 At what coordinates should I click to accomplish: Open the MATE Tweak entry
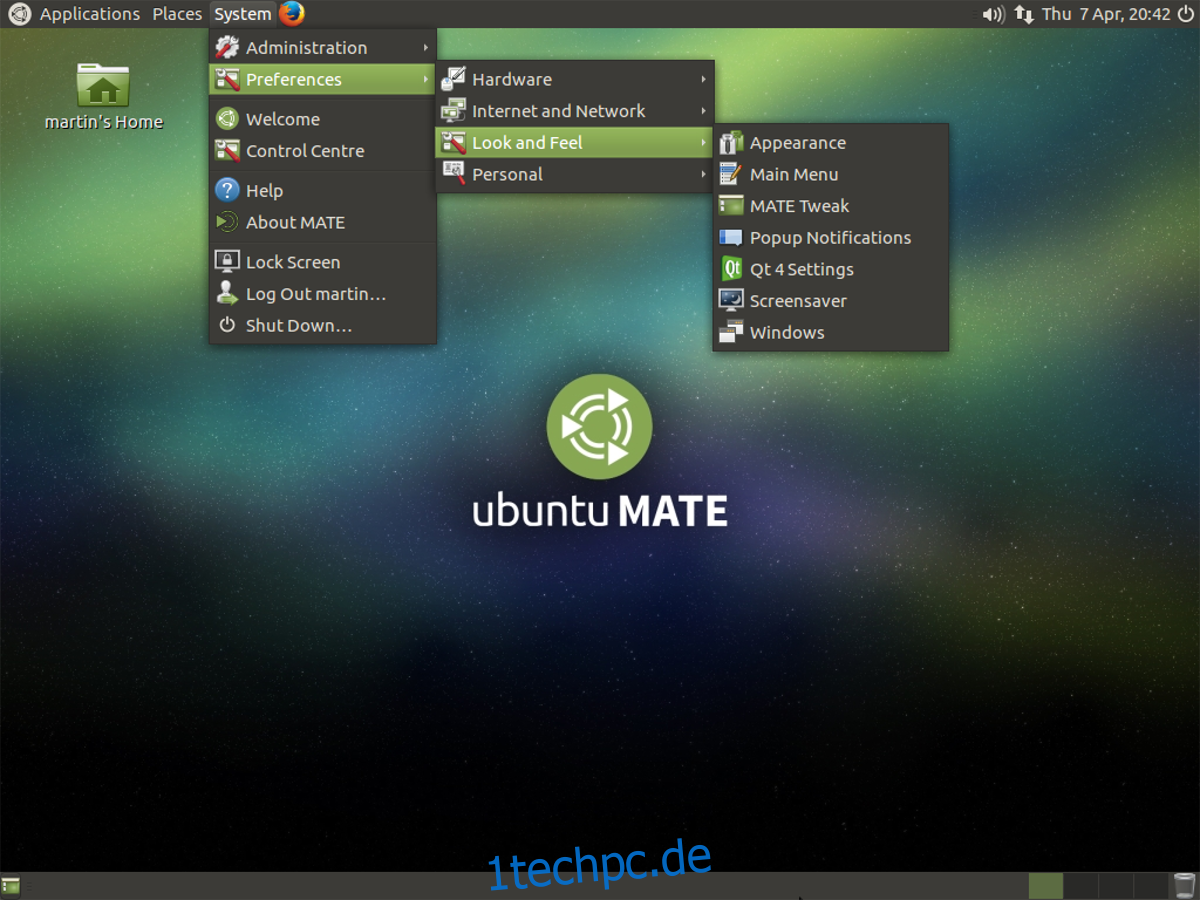pyautogui.click(x=831, y=206)
